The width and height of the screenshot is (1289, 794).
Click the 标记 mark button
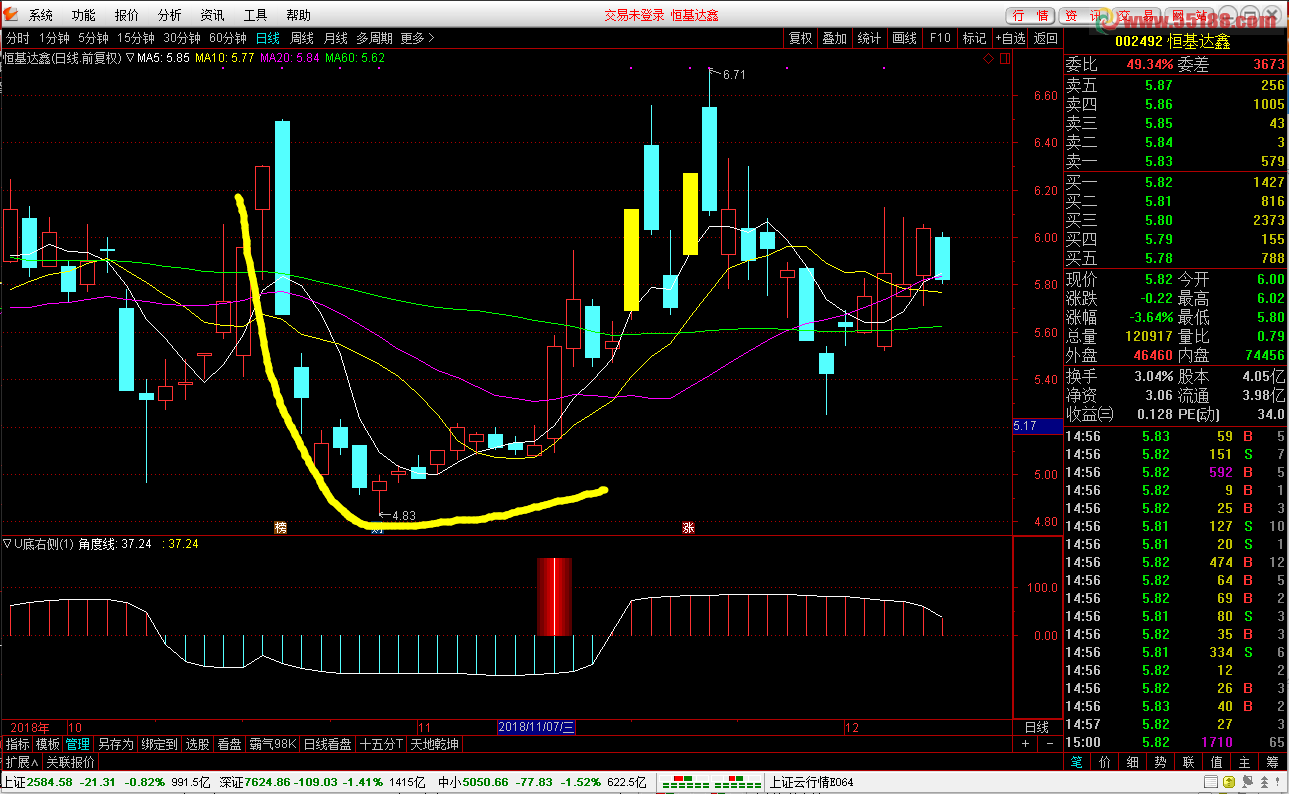(974, 38)
